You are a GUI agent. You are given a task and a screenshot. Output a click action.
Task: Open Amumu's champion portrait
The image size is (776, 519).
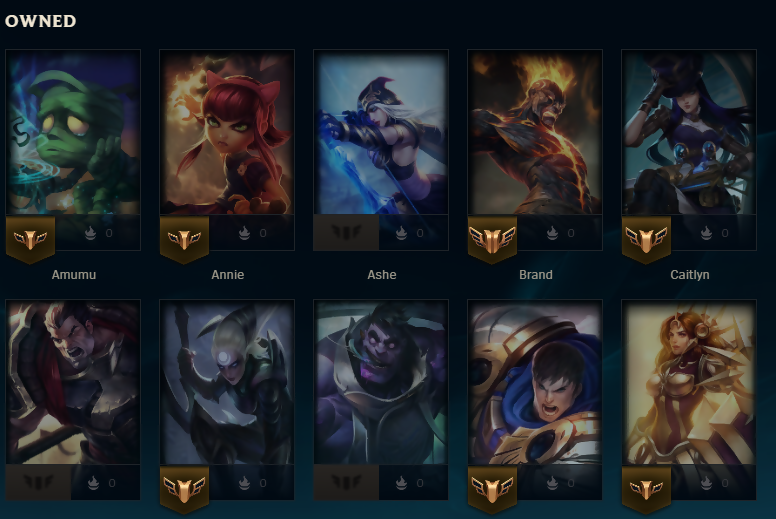click(x=73, y=132)
